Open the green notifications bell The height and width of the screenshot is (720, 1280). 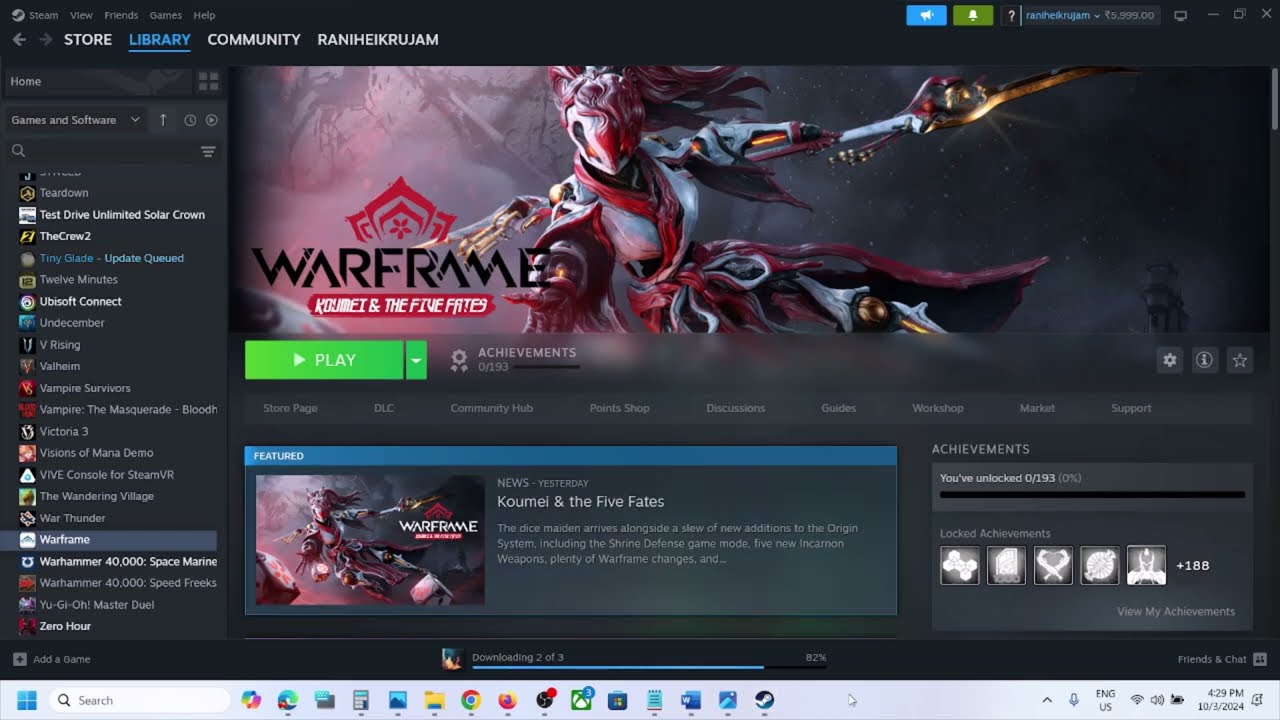973,15
